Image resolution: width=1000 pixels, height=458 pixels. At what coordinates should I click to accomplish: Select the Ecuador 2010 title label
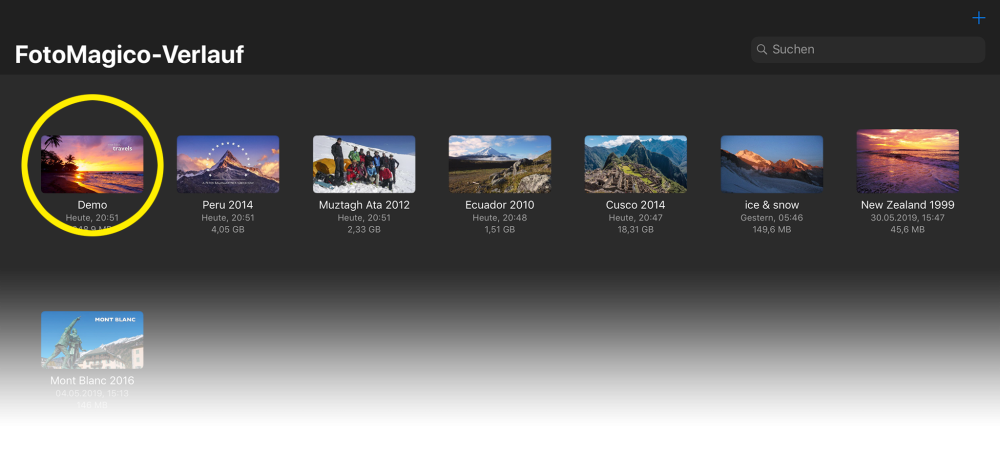tap(500, 205)
